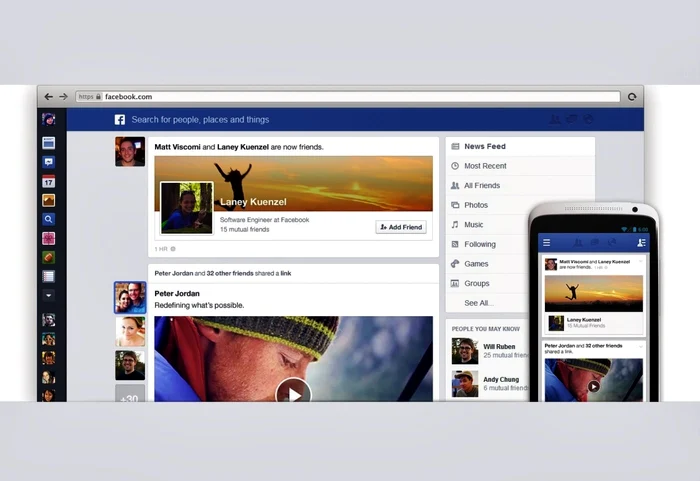This screenshot has width=700, height=481.
Task: Open the football game icon in the left sidebar
Action: point(49,257)
